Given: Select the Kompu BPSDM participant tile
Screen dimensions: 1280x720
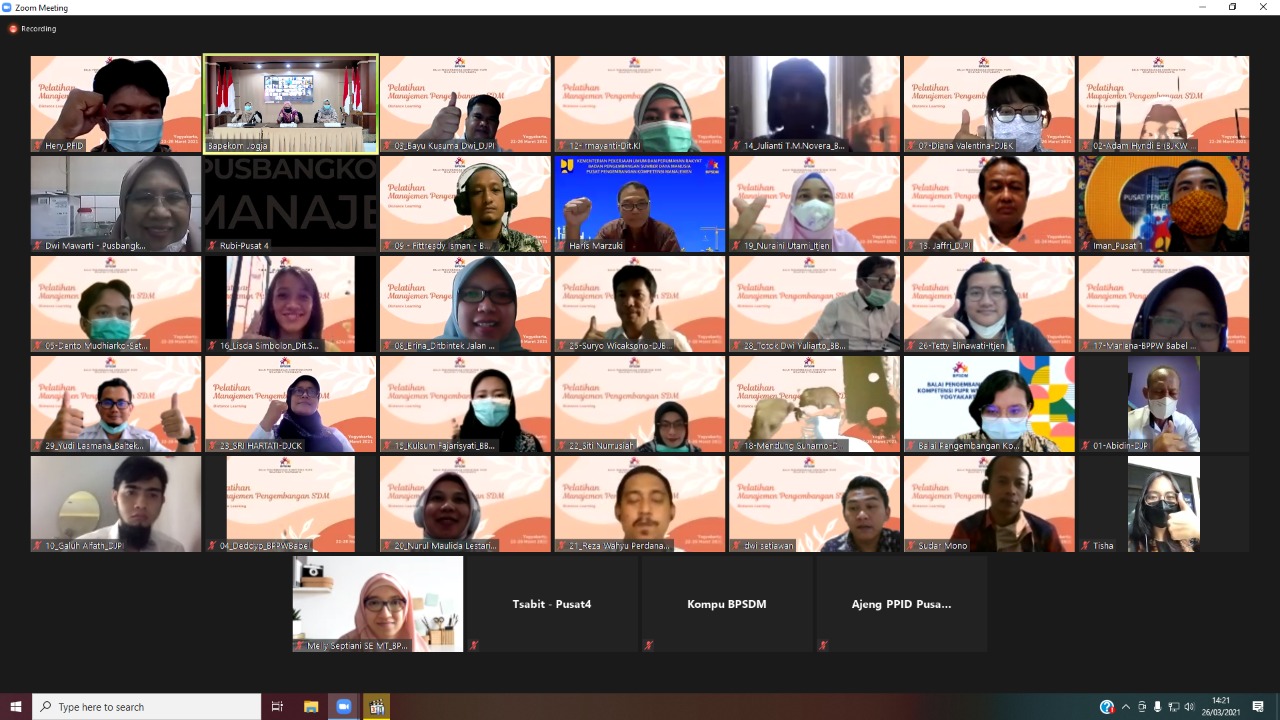Looking at the screenshot, I should point(727,604).
